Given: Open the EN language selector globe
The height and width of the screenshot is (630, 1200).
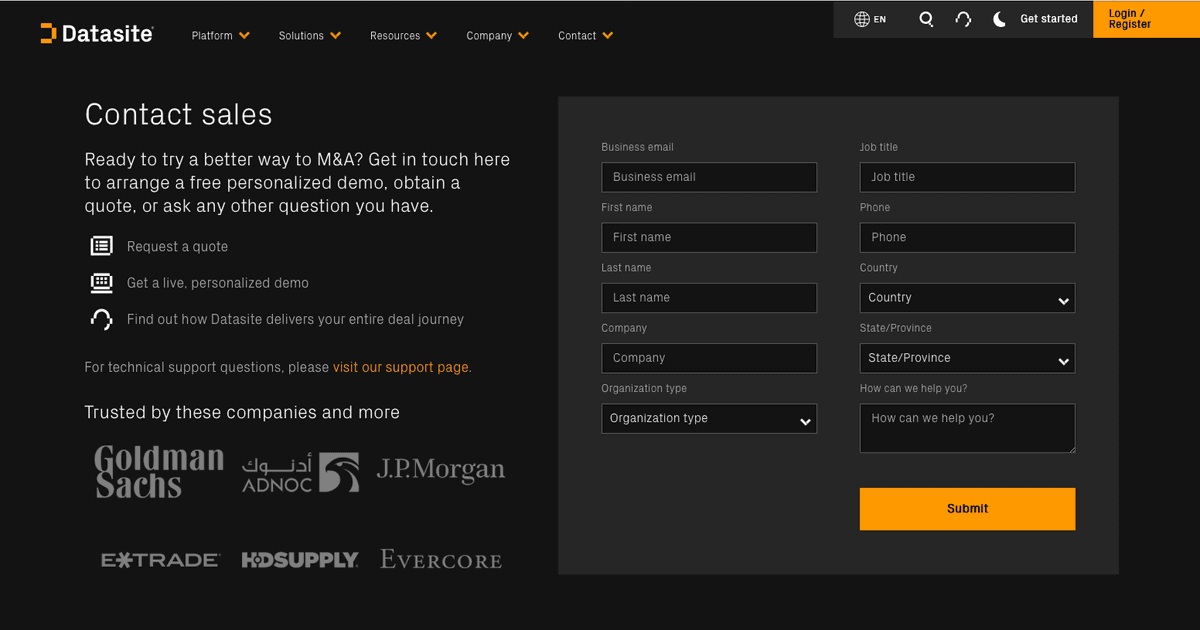Looking at the screenshot, I should pyautogui.click(x=870, y=19).
